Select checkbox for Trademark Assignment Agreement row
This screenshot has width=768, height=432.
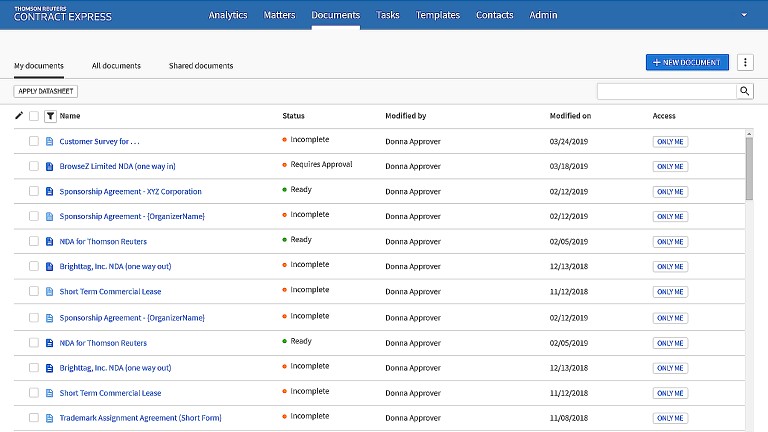pos(34,418)
